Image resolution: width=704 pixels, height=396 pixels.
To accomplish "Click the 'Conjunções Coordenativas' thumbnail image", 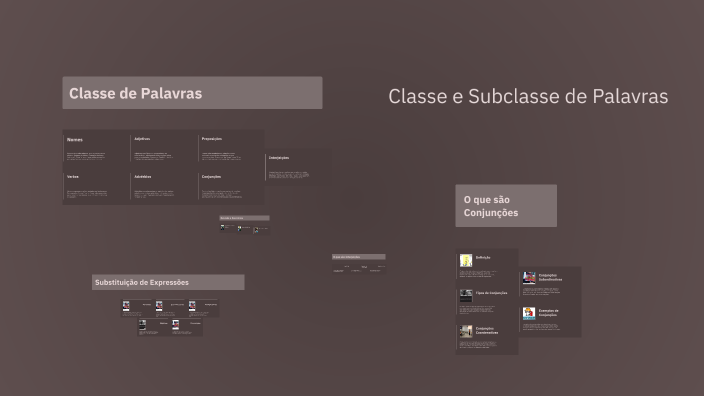I will click(466, 331).
